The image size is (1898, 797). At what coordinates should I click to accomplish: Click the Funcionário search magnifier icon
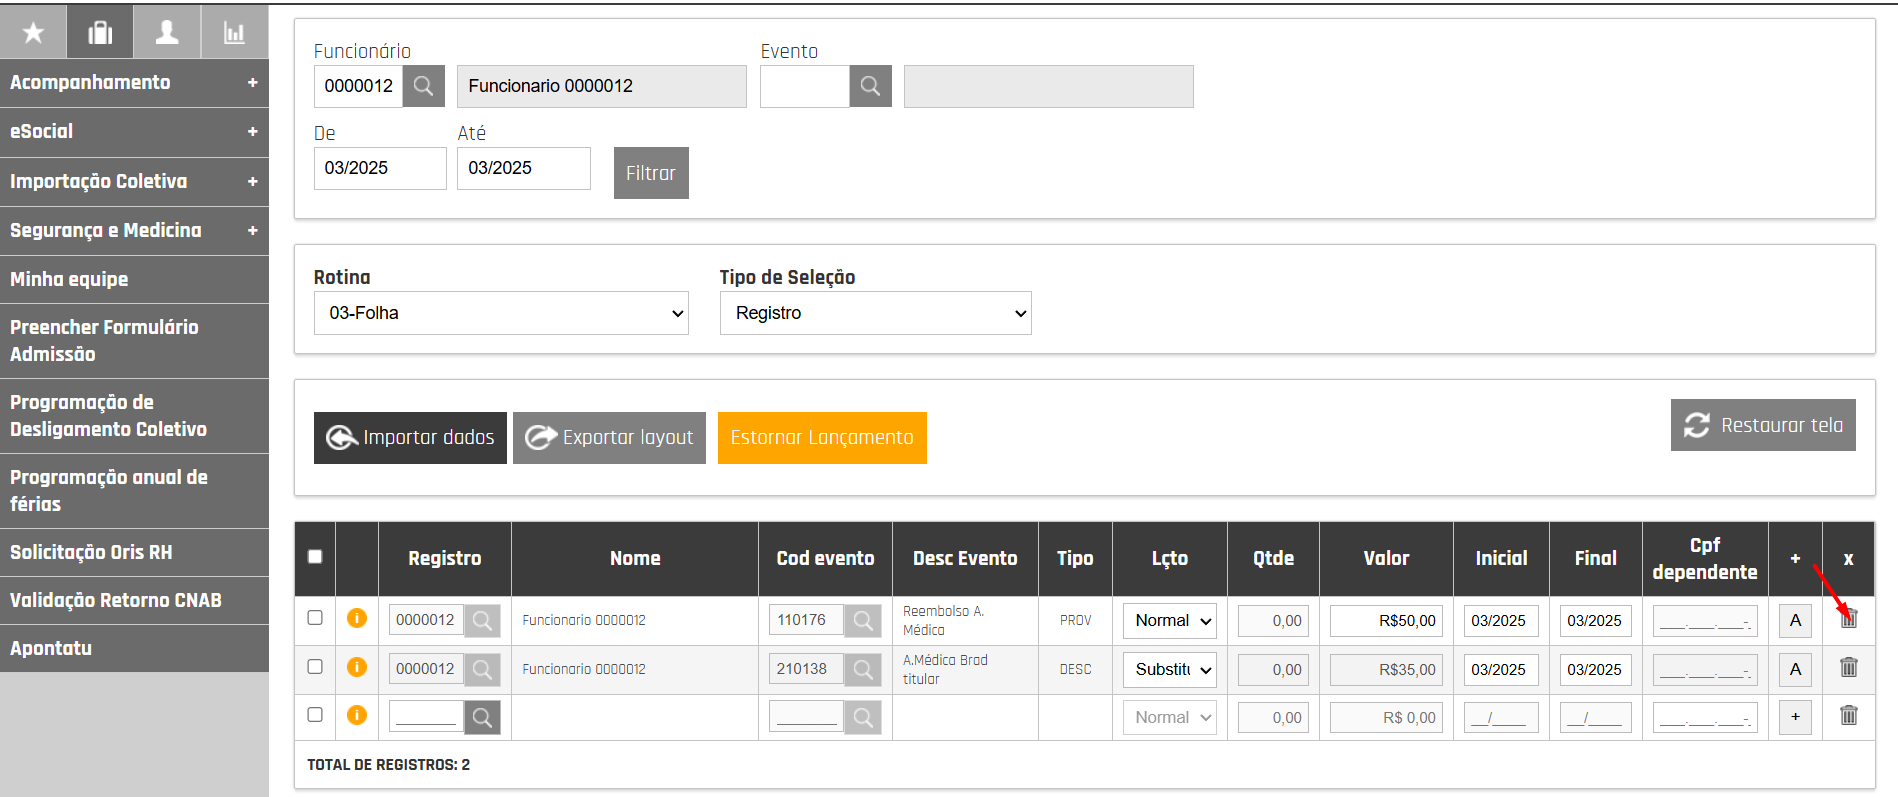[424, 86]
